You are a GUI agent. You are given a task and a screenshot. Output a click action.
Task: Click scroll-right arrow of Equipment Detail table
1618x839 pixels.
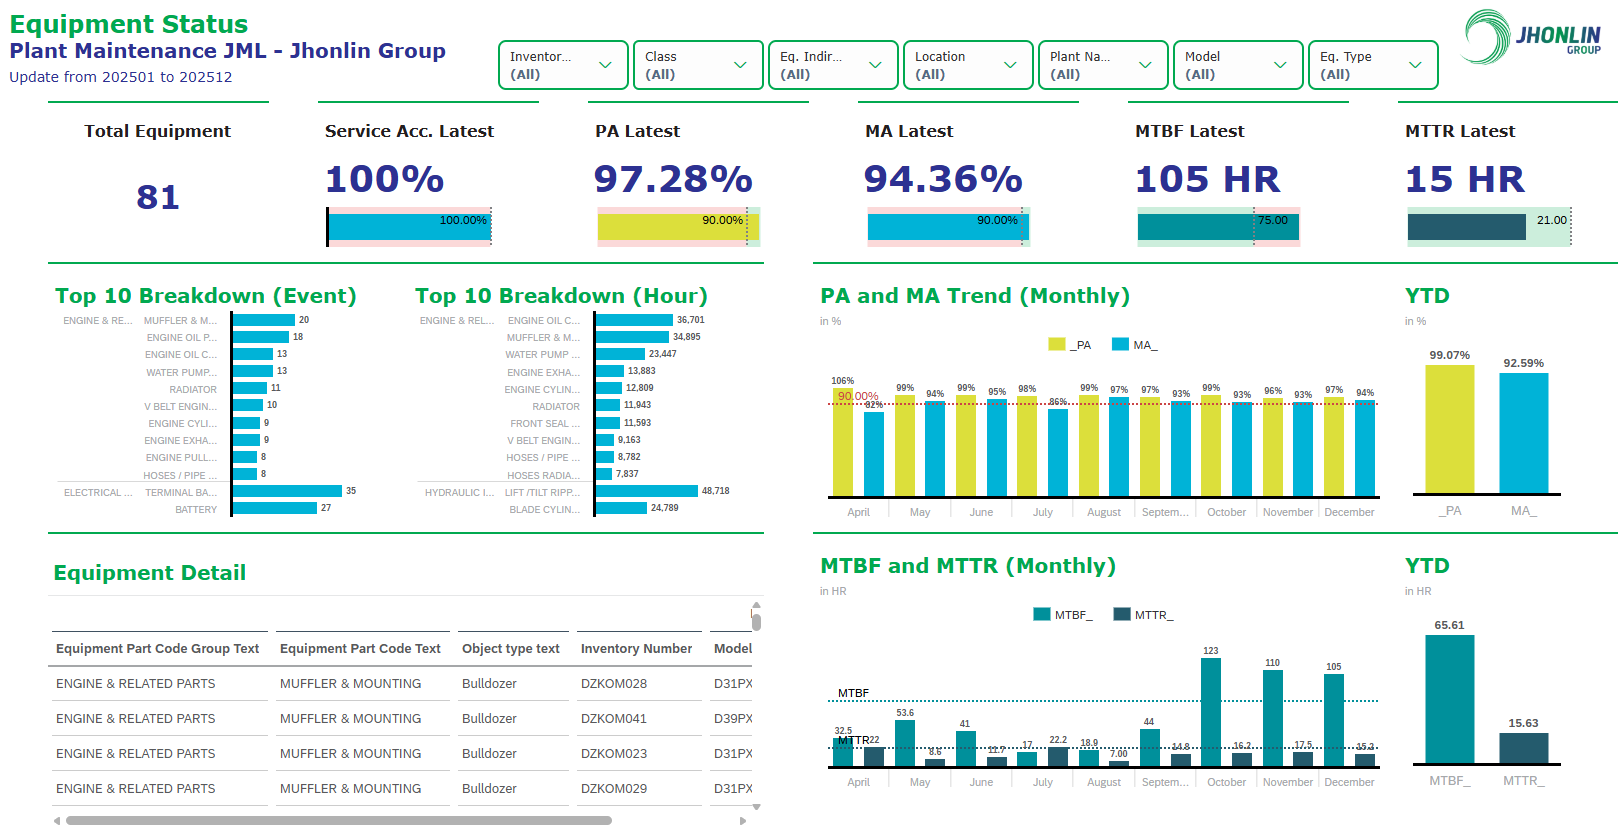742,821
